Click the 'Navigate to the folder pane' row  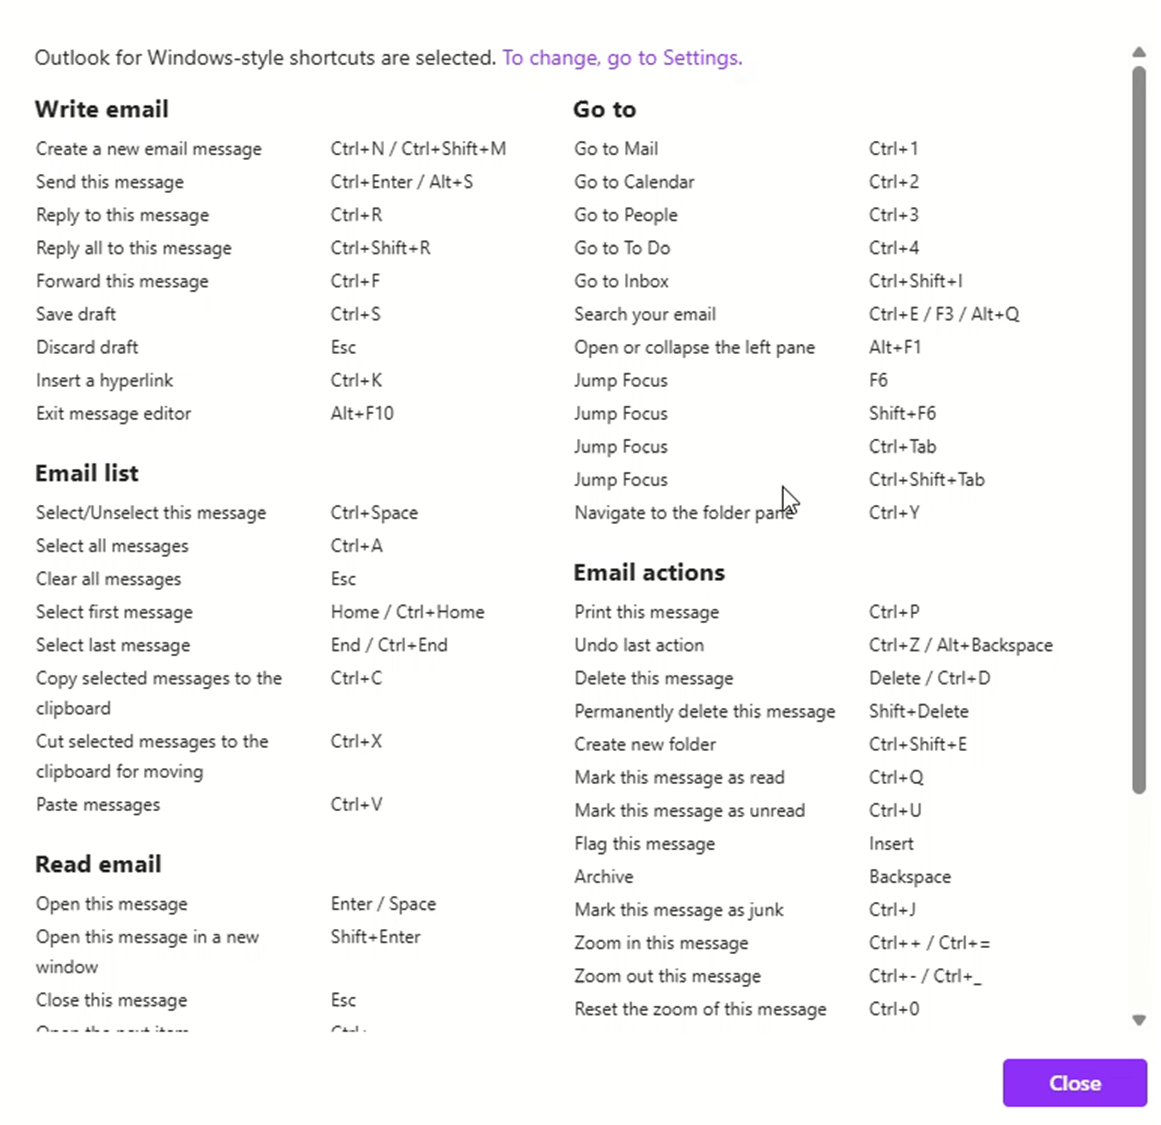[x=684, y=512]
